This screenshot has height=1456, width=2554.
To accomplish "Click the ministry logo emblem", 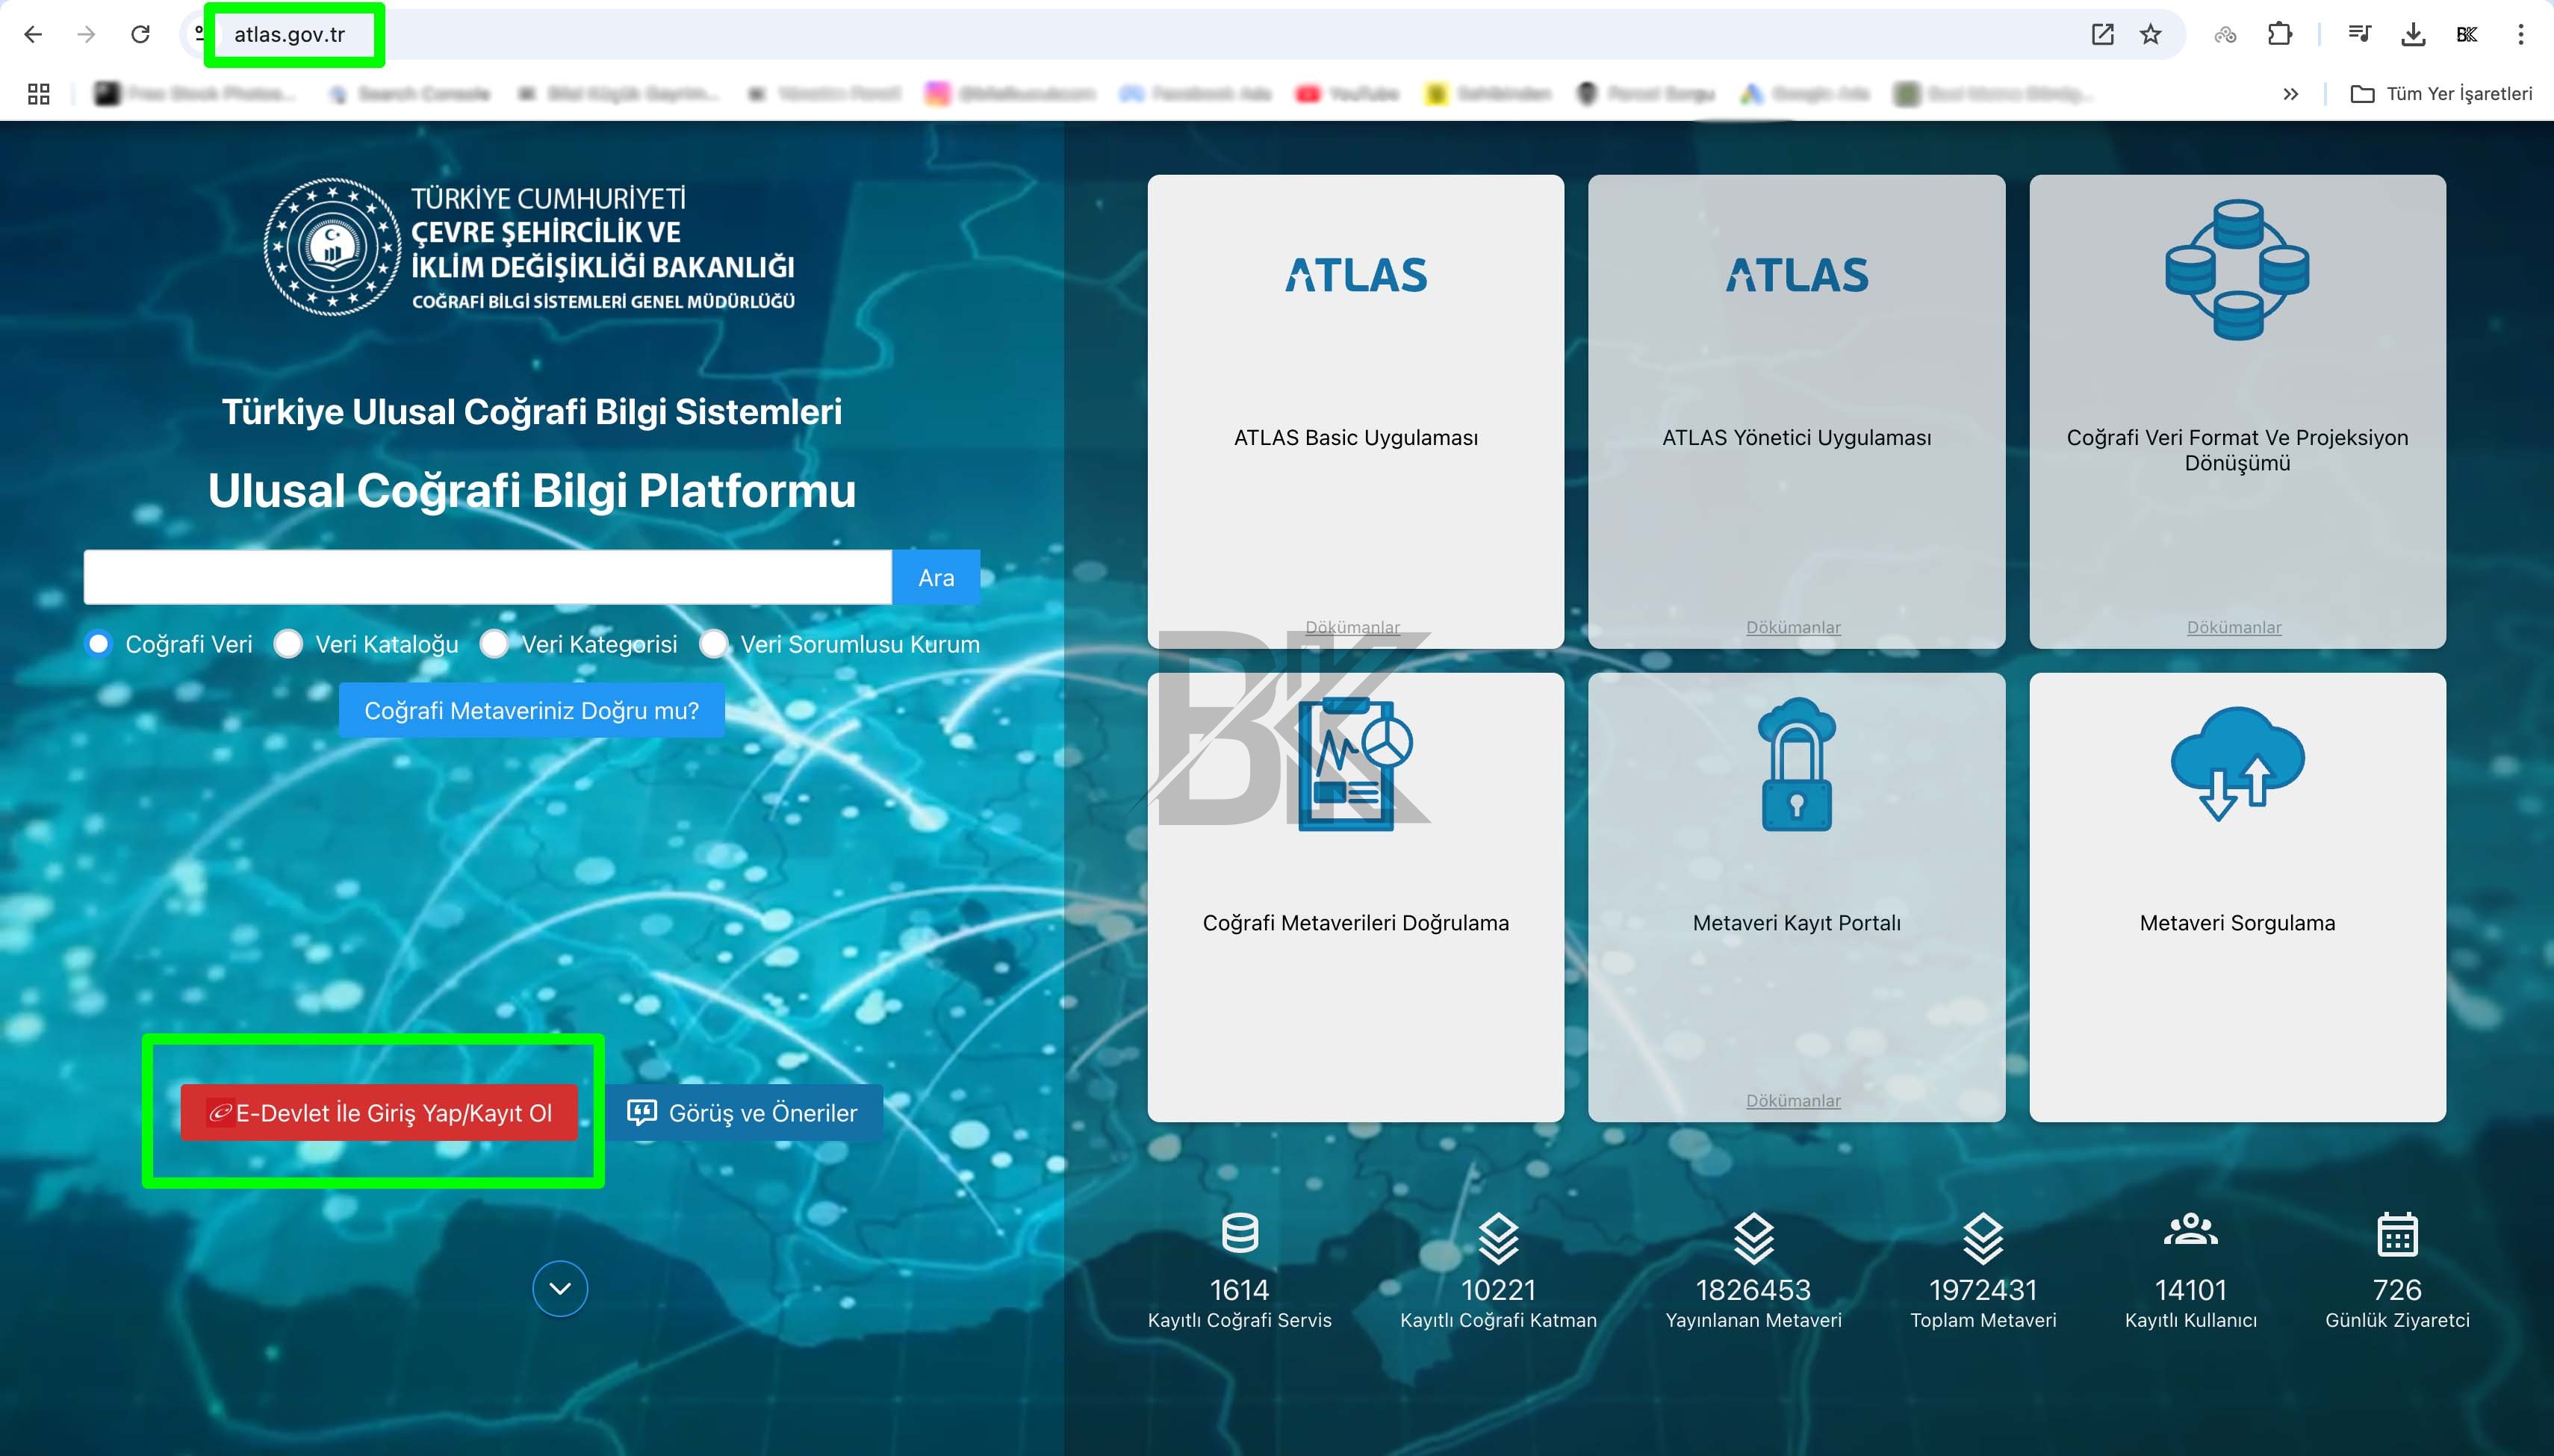I will click(x=332, y=246).
